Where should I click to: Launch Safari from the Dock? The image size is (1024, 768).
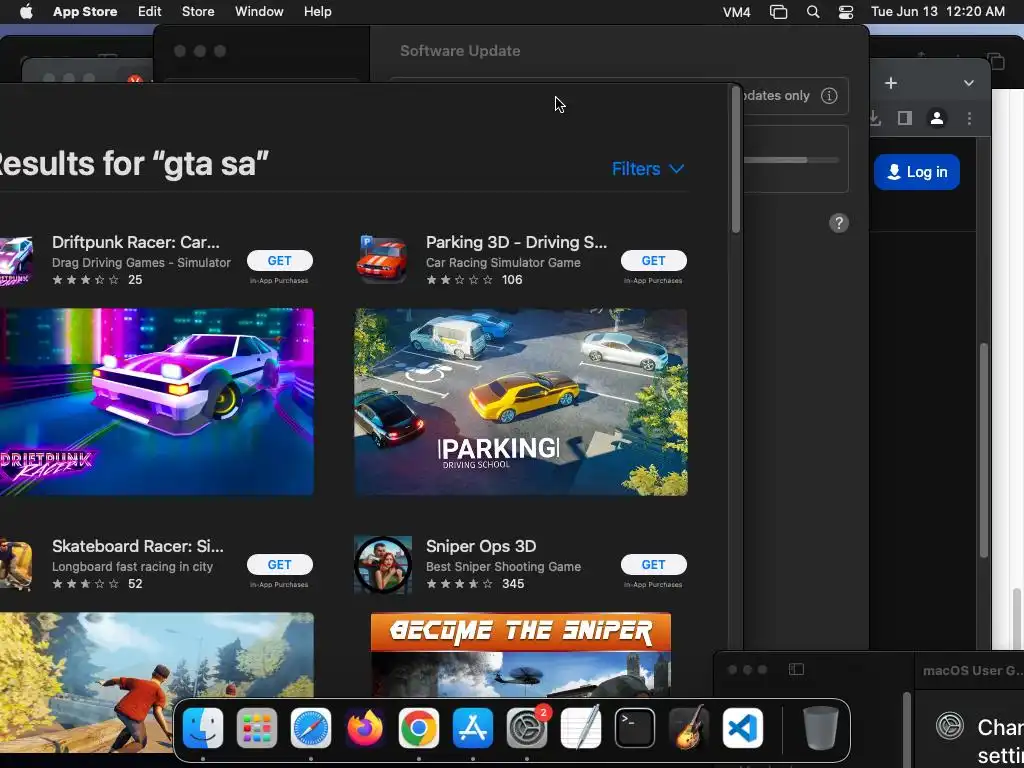[311, 728]
